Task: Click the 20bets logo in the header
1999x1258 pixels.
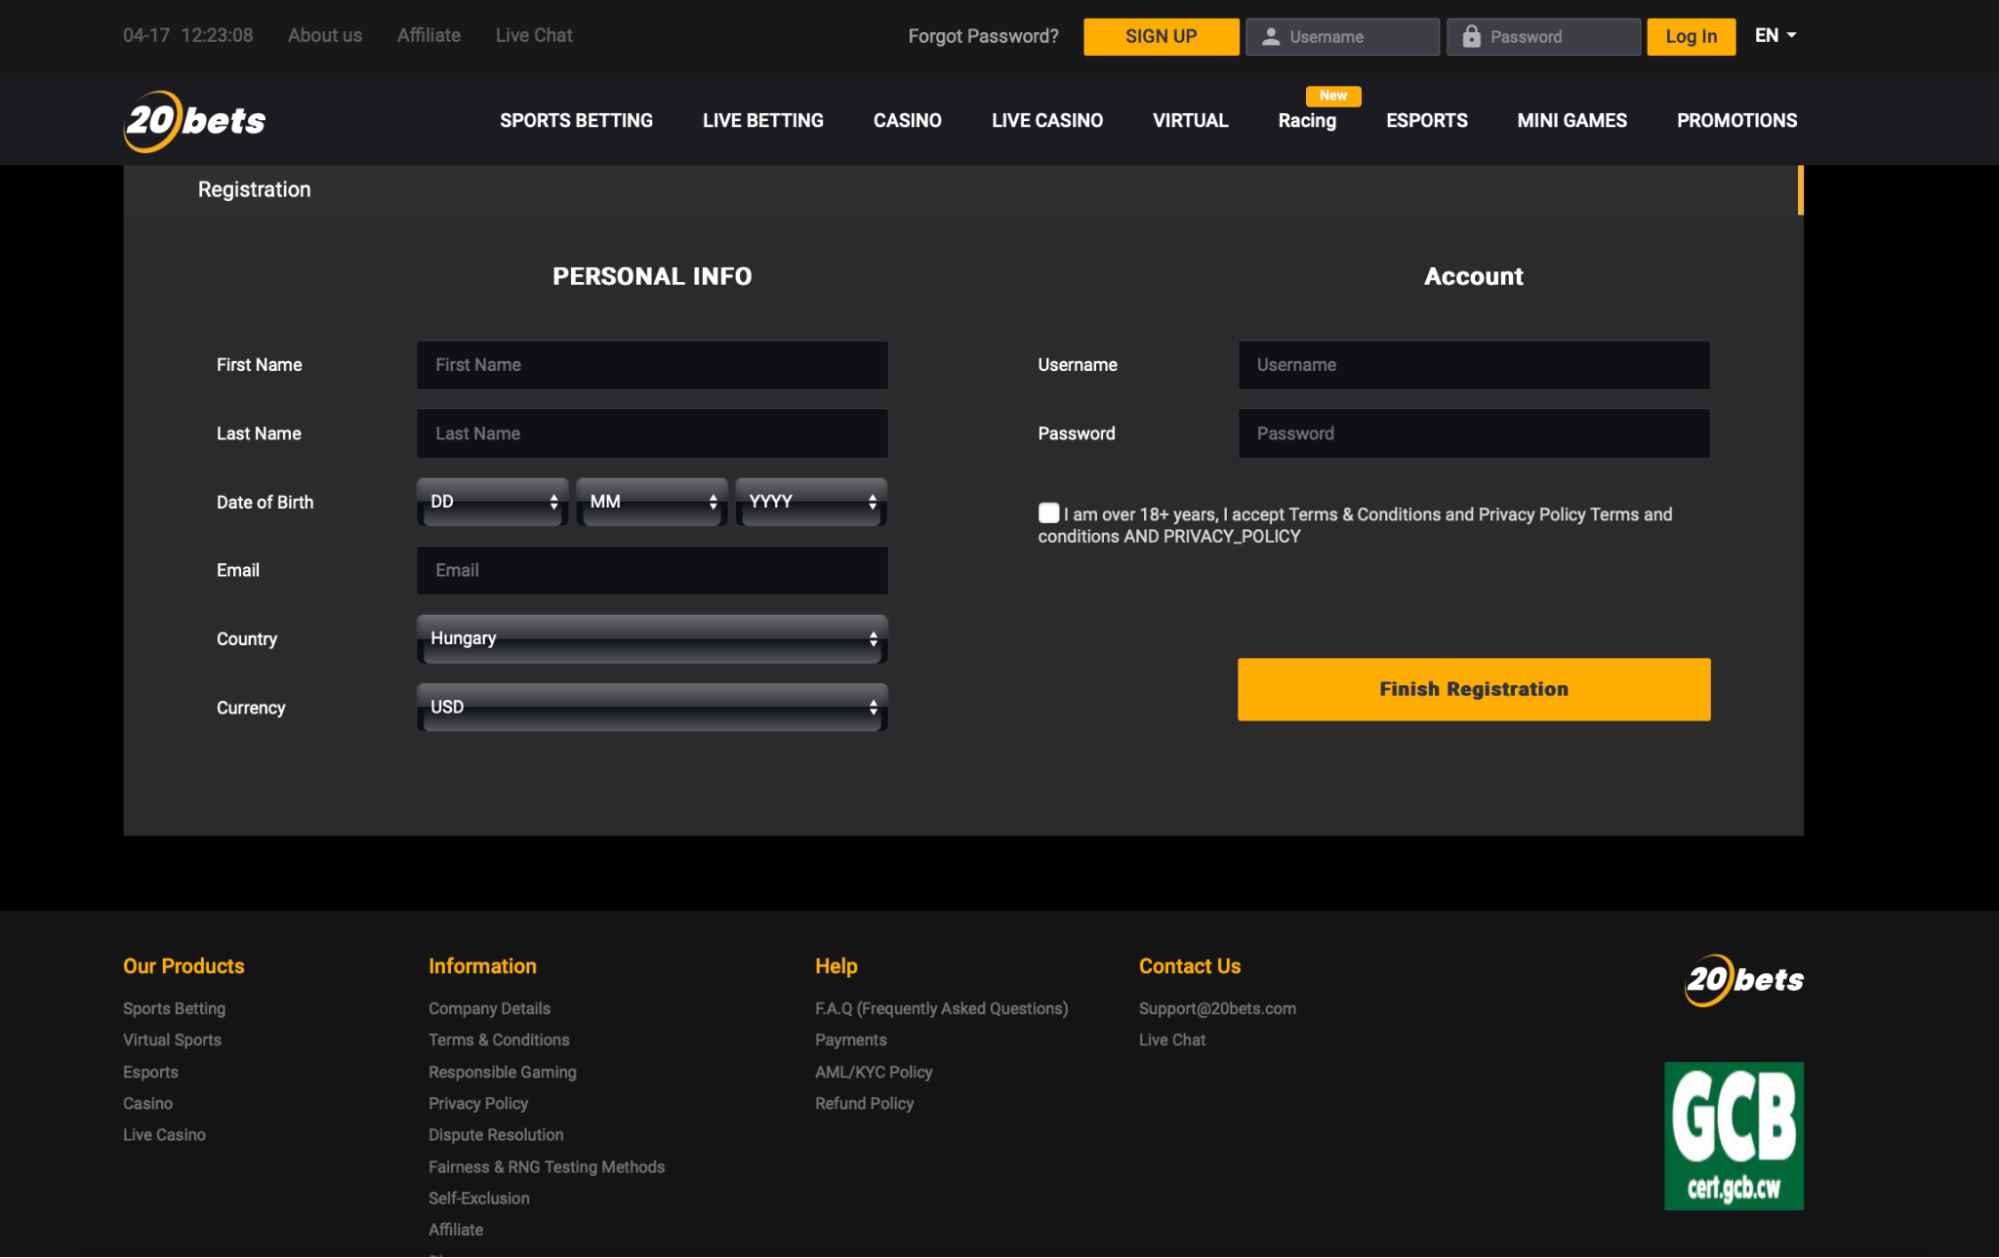Action: [x=195, y=121]
